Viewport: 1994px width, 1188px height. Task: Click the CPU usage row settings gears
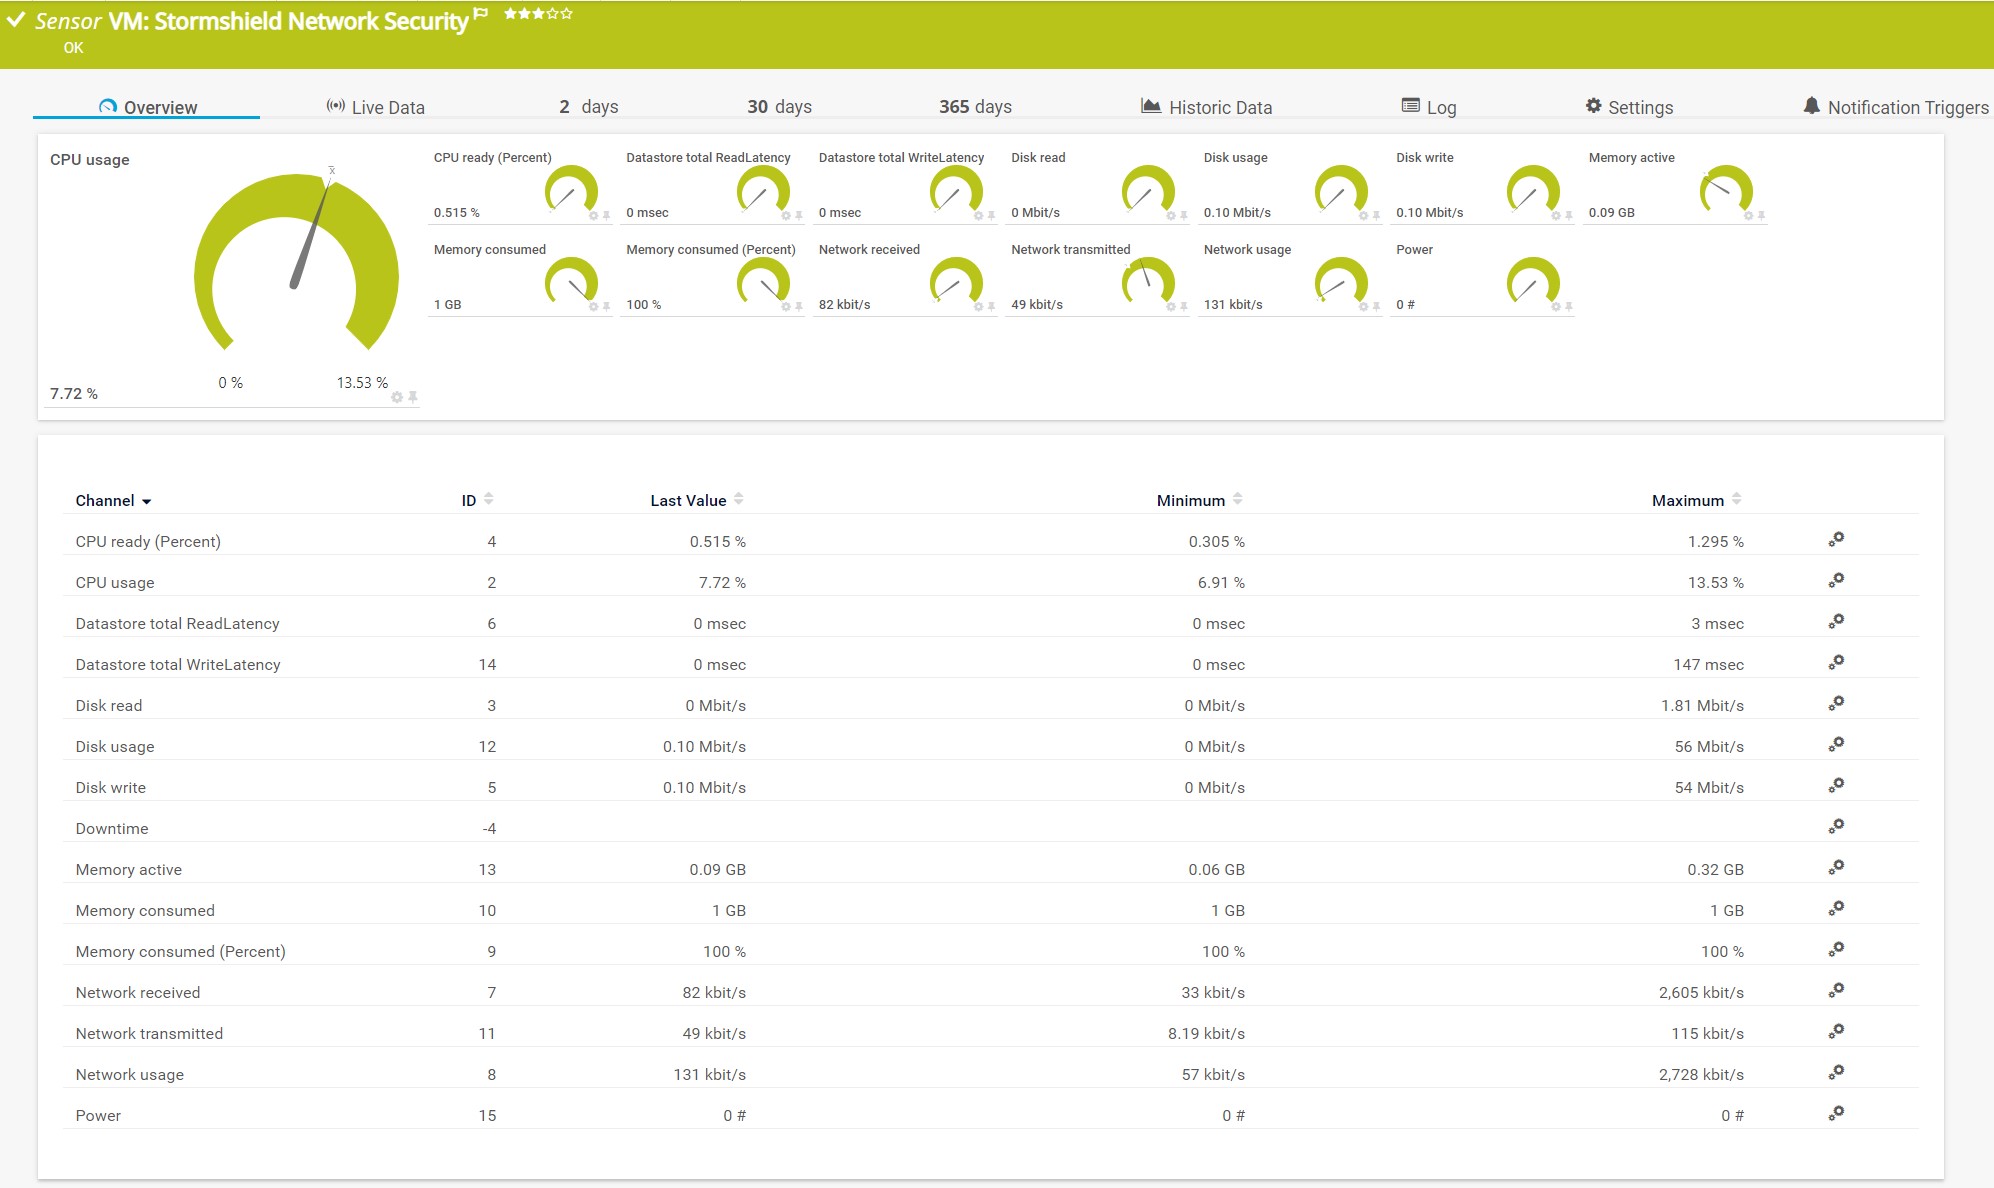tap(1836, 581)
